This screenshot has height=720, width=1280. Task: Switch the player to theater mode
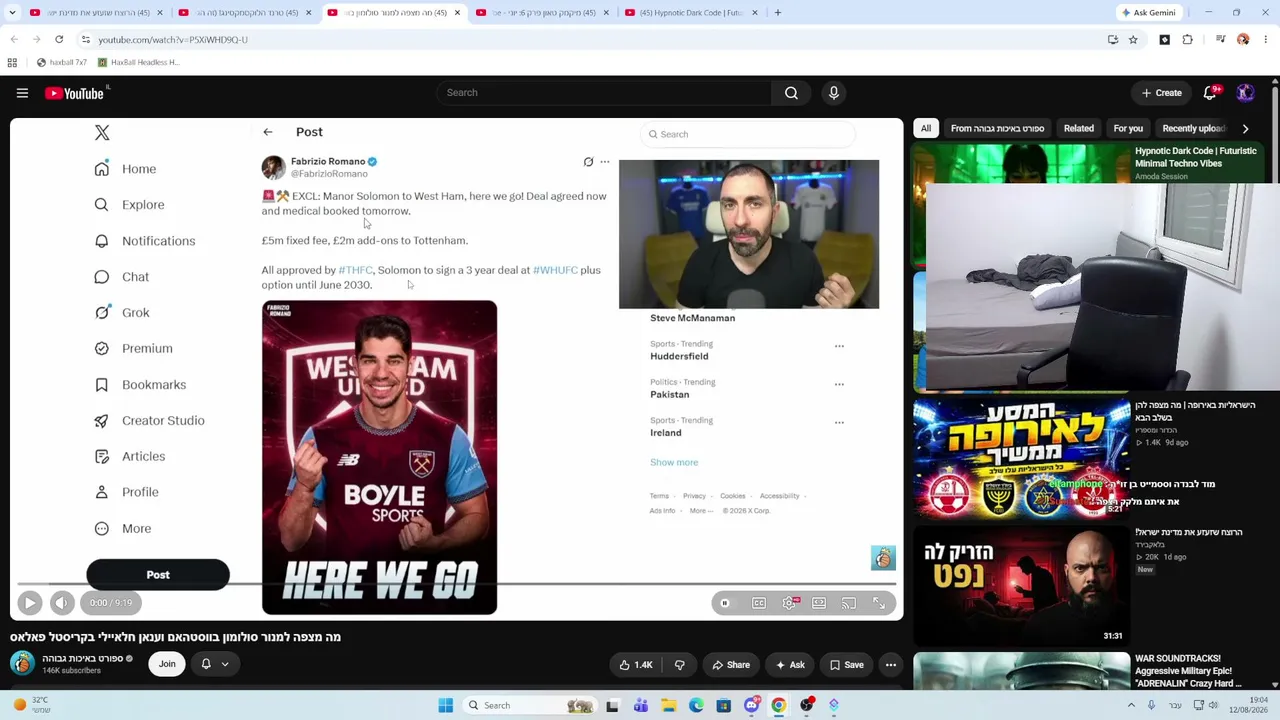pos(819,603)
